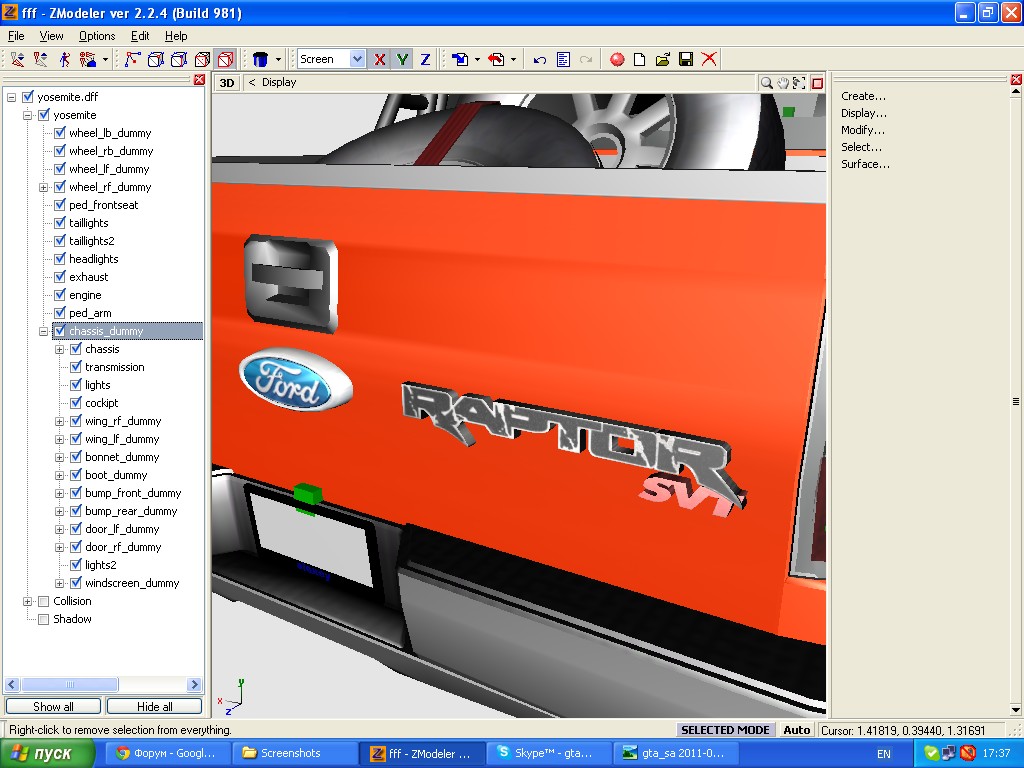Activate the viewport pan hand tool

[782, 83]
